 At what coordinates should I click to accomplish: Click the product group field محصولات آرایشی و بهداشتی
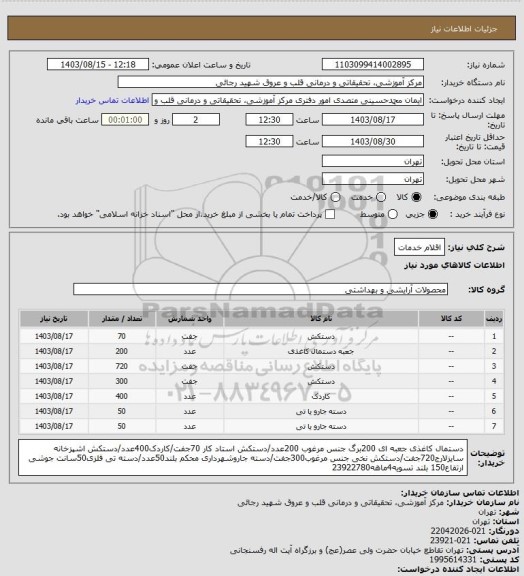click(x=260, y=289)
